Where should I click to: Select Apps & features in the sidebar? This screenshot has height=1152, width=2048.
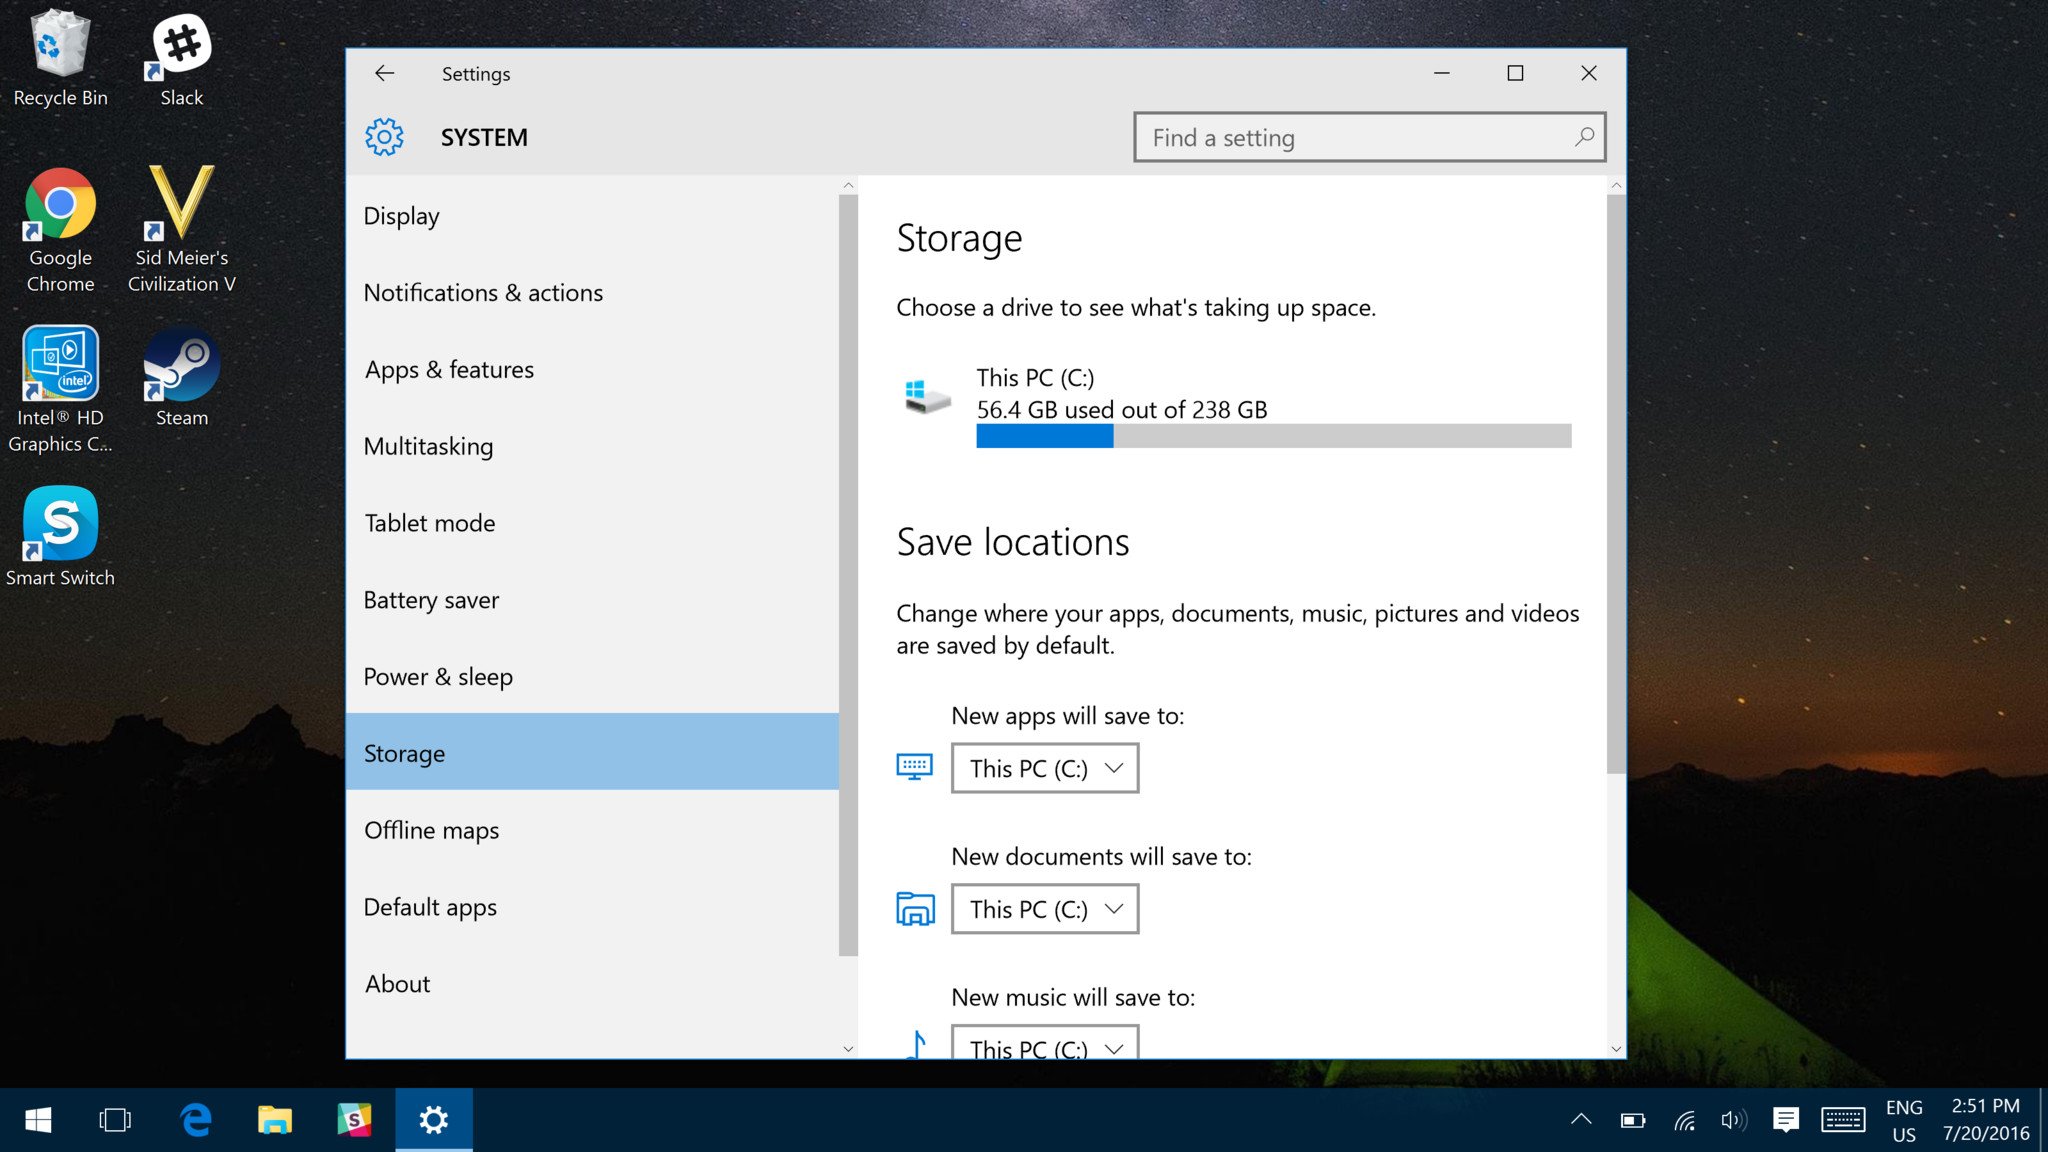[x=449, y=369]
